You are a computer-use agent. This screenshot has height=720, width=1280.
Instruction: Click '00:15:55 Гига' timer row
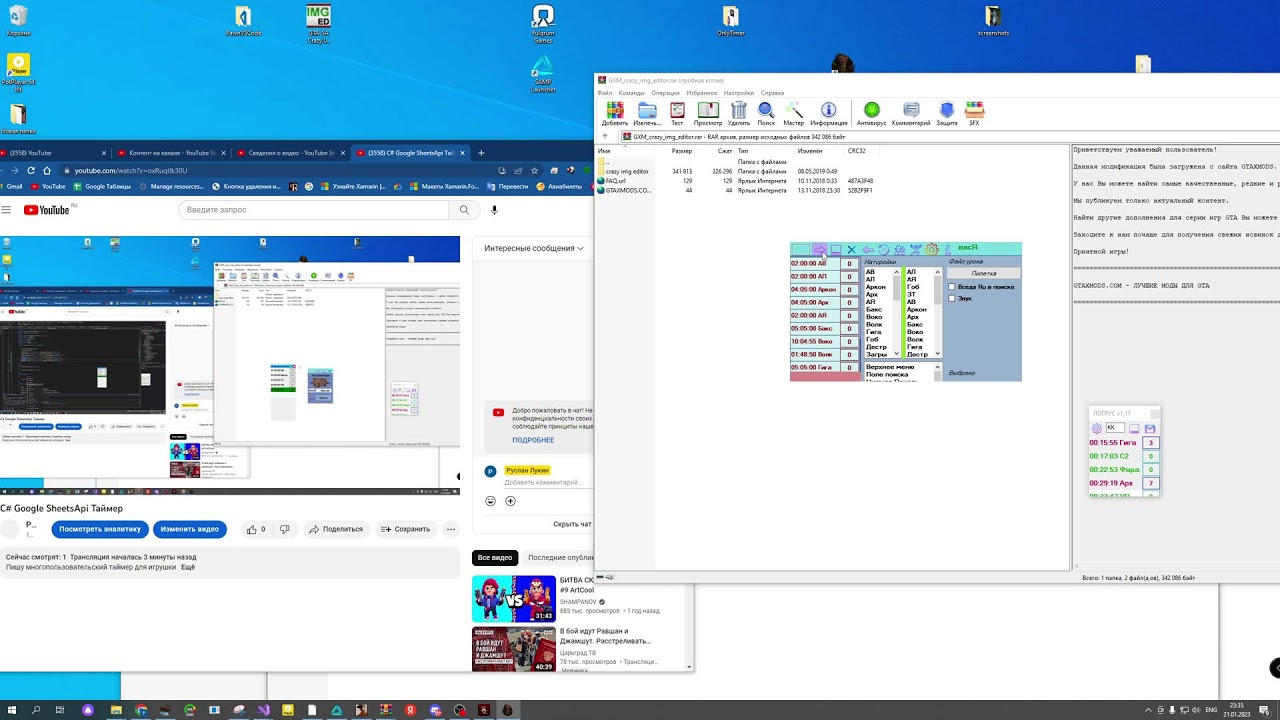coord(1113,442)
